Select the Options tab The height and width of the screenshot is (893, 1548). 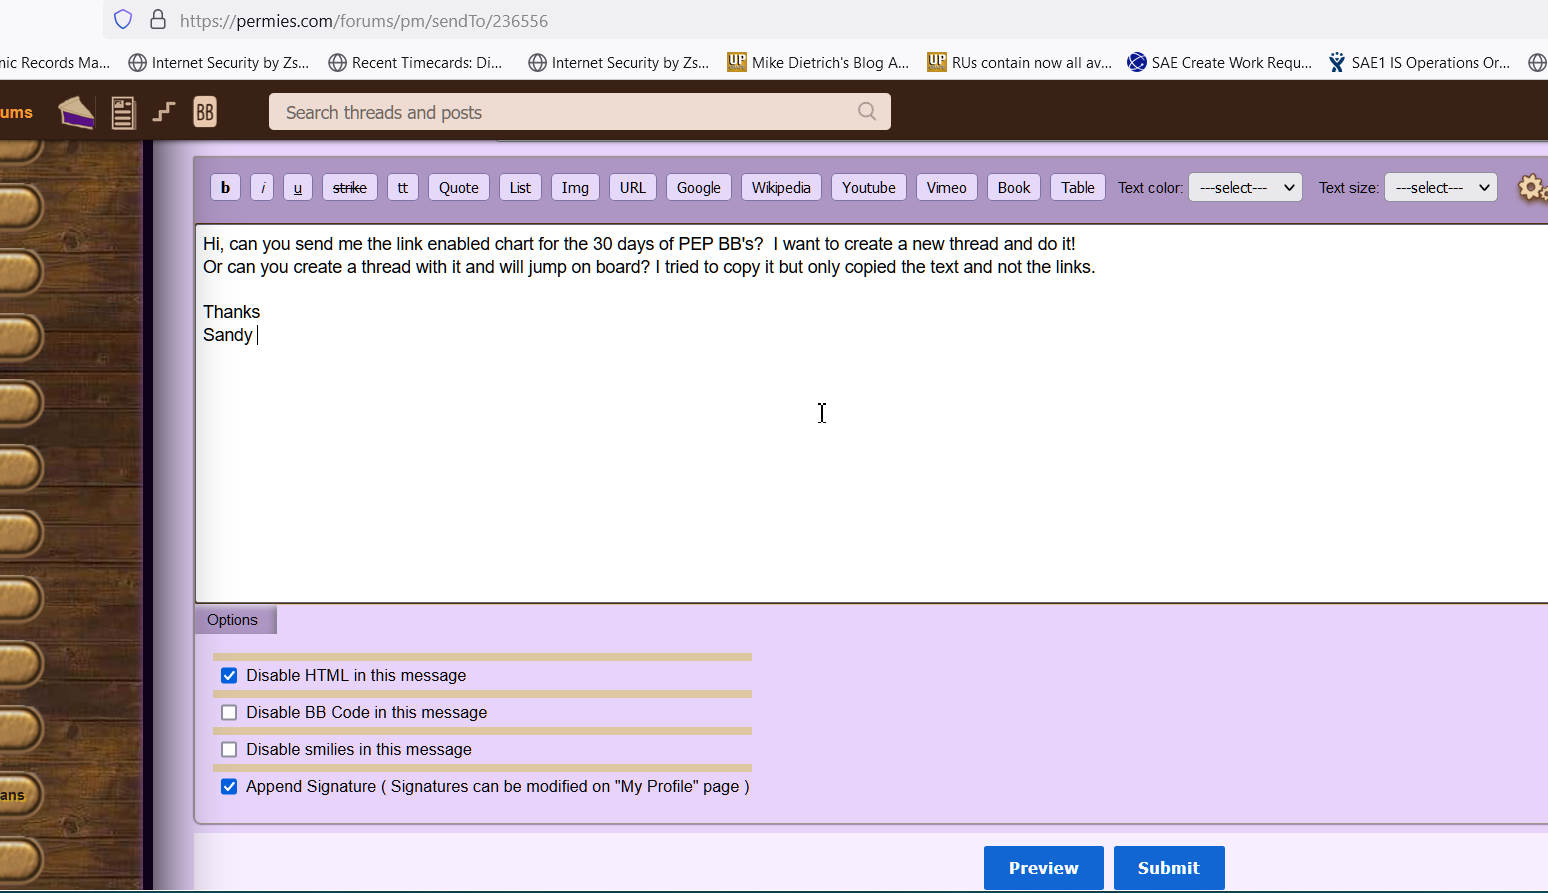(233, 620)
